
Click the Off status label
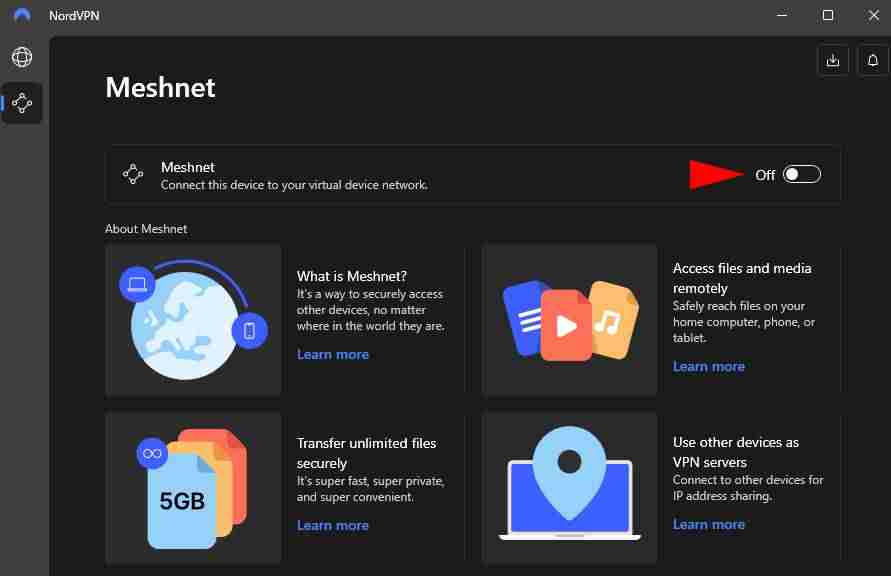pyautogui.click(x=765, y=175)
